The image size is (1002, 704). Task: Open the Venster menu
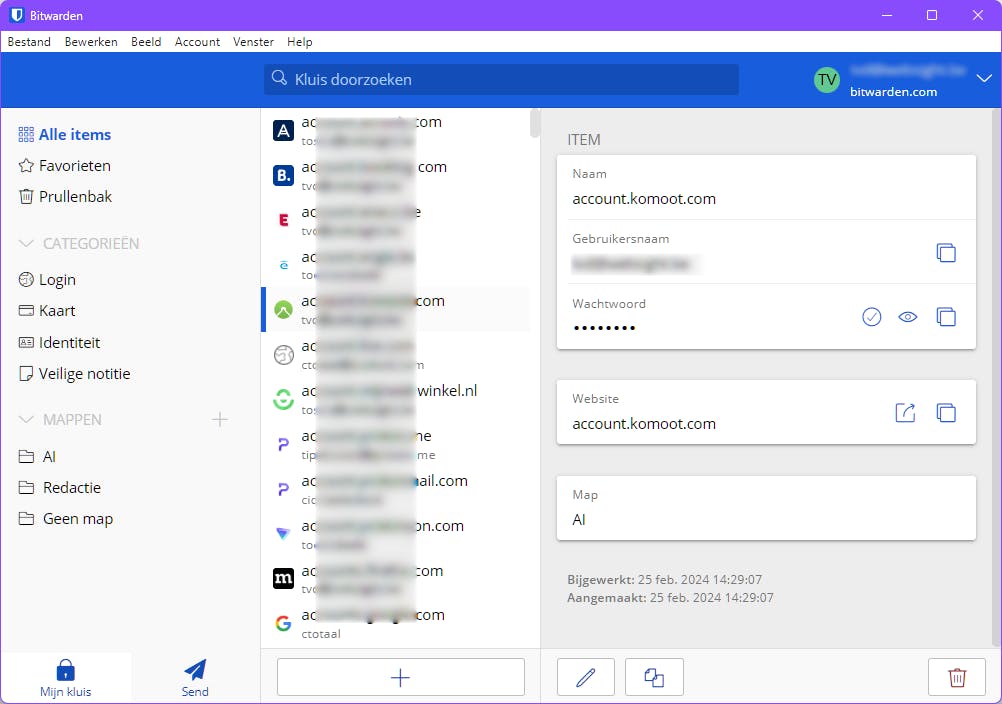(x=253, y=42)
